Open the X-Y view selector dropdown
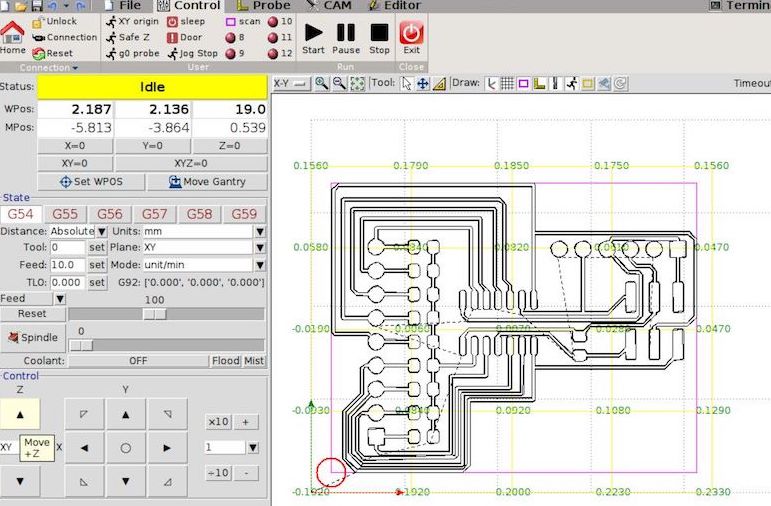Image resolution: width=771 pixels, height=506 pixels. [x=291, y=84]
